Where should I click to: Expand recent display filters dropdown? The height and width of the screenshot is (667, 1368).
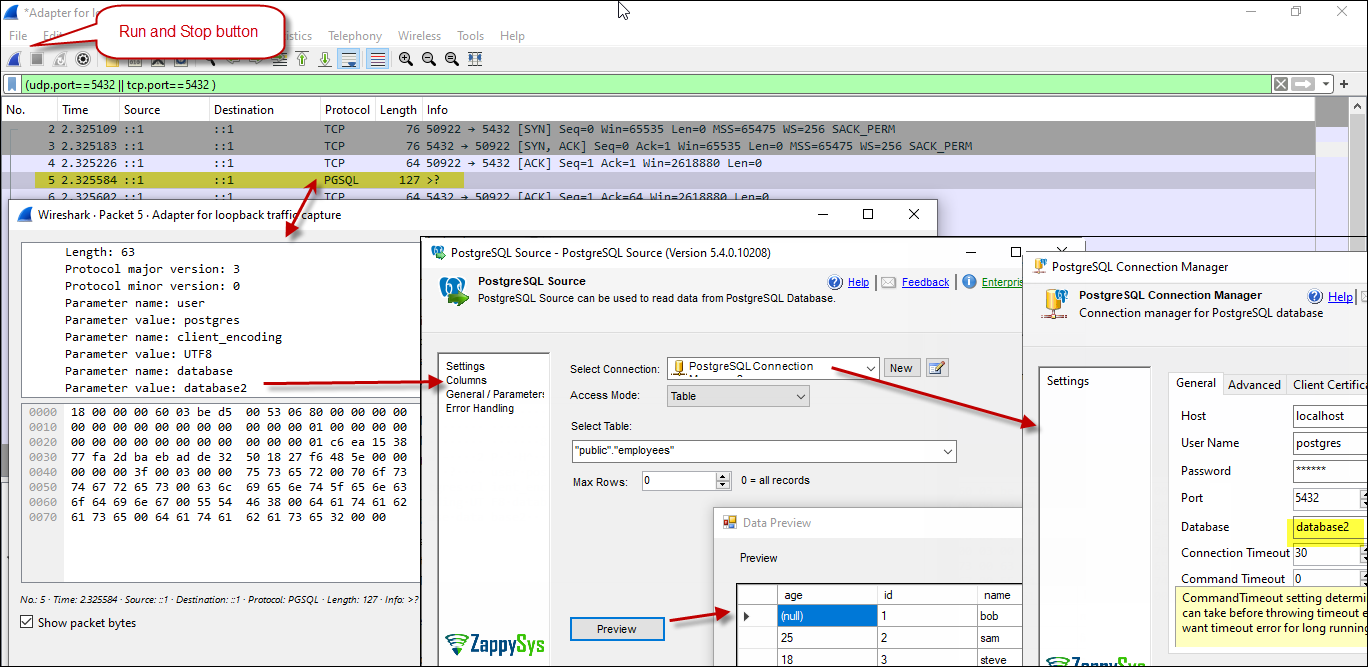[1325, 84]
